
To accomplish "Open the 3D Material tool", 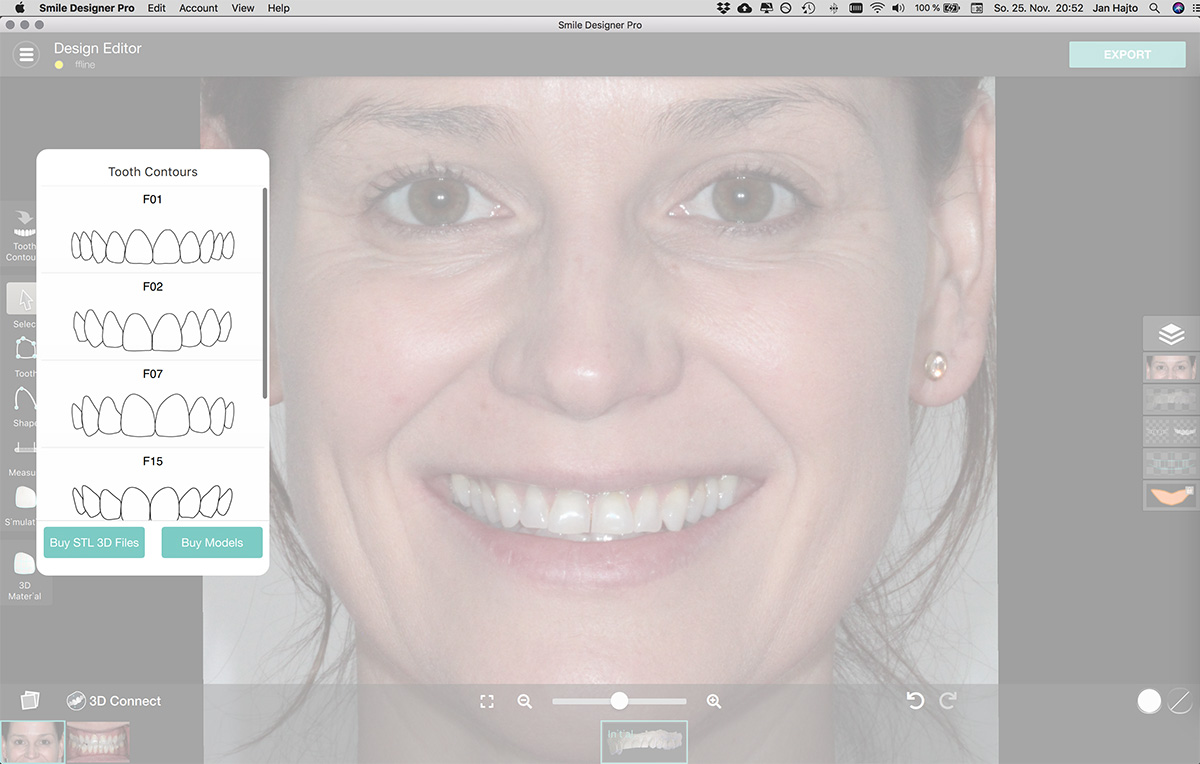I will click(x=24, y=575).
